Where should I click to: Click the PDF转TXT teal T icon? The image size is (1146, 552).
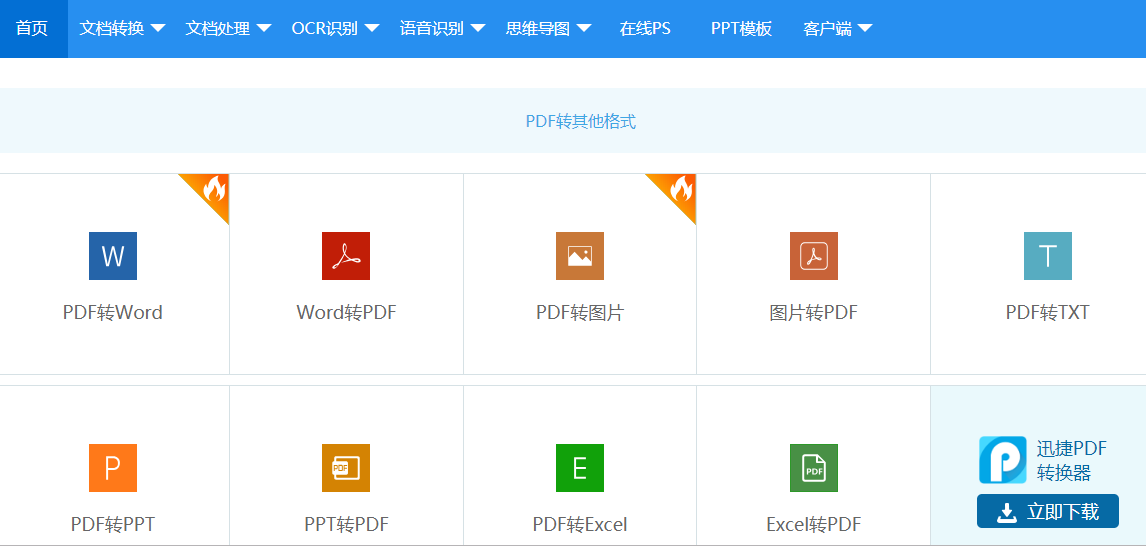pyautogui.click(x=1047, y=256)
